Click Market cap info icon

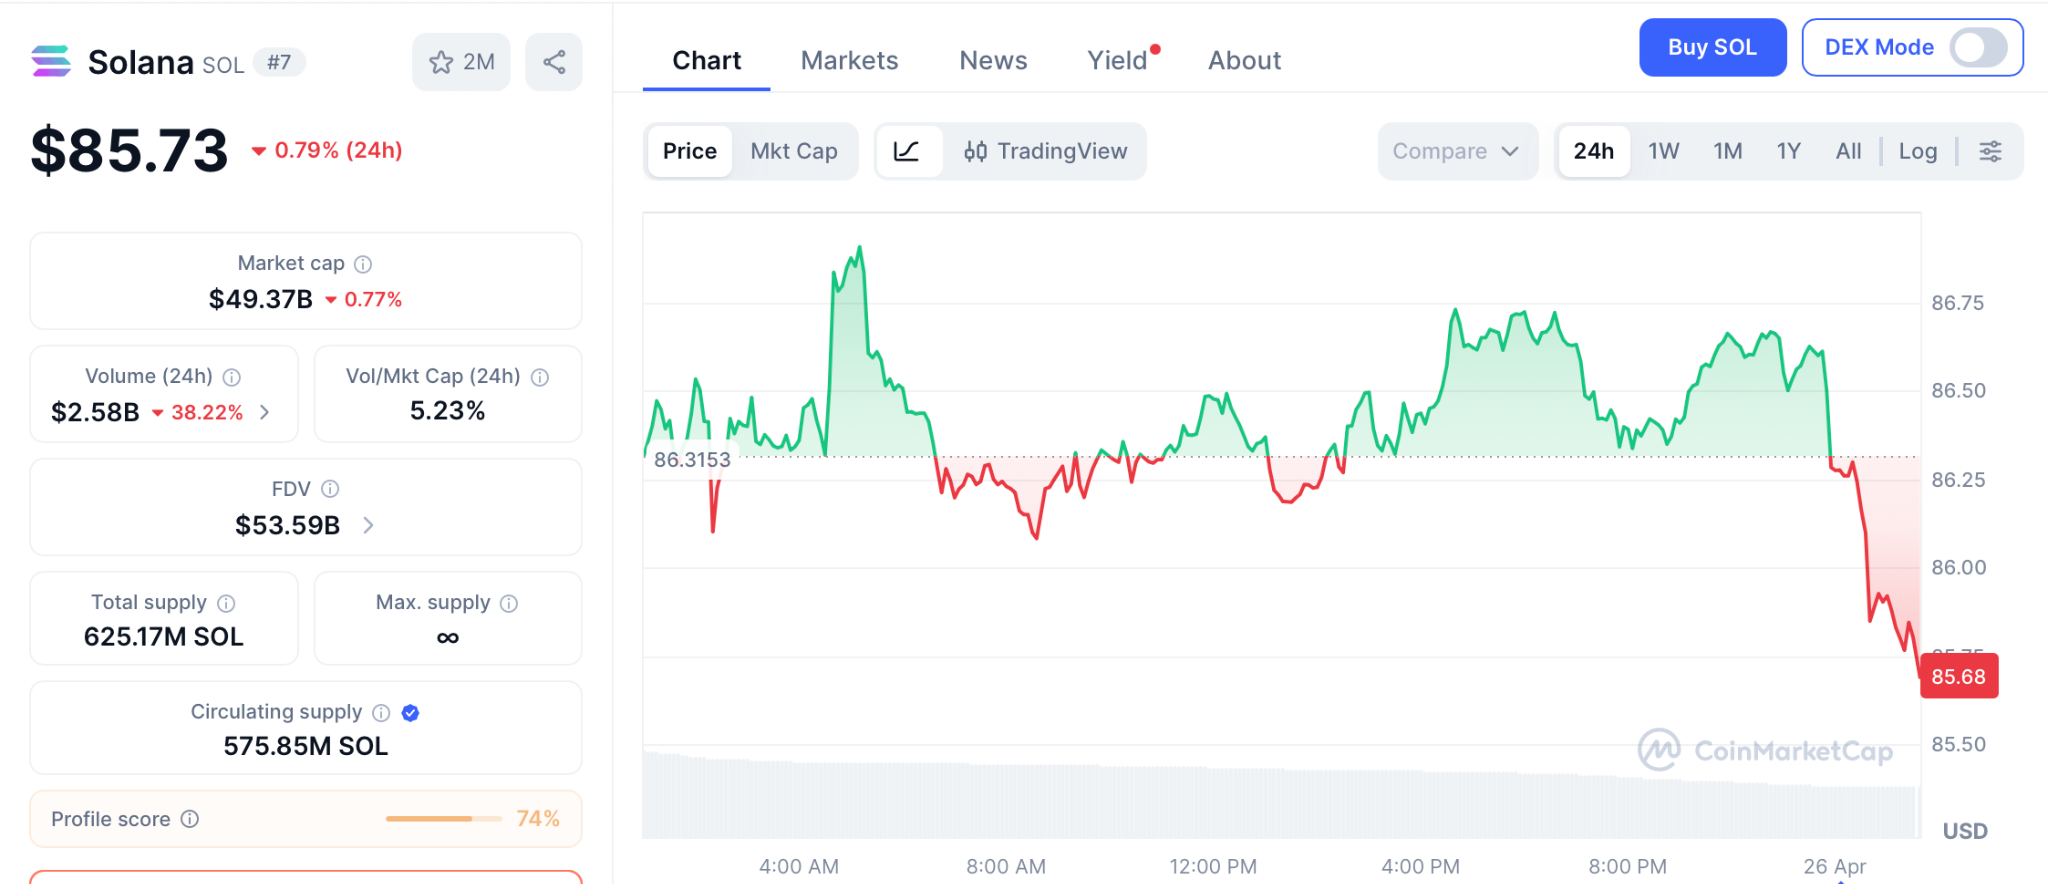pos(363,264)
